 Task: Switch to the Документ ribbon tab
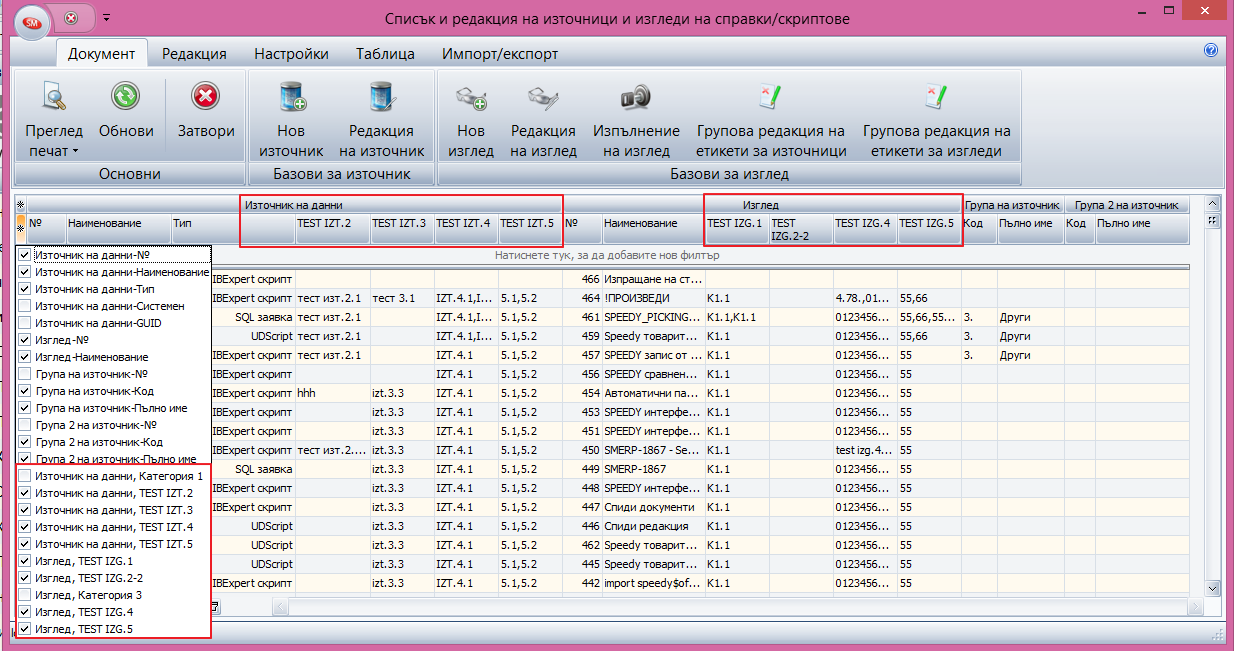pos(101,54)
